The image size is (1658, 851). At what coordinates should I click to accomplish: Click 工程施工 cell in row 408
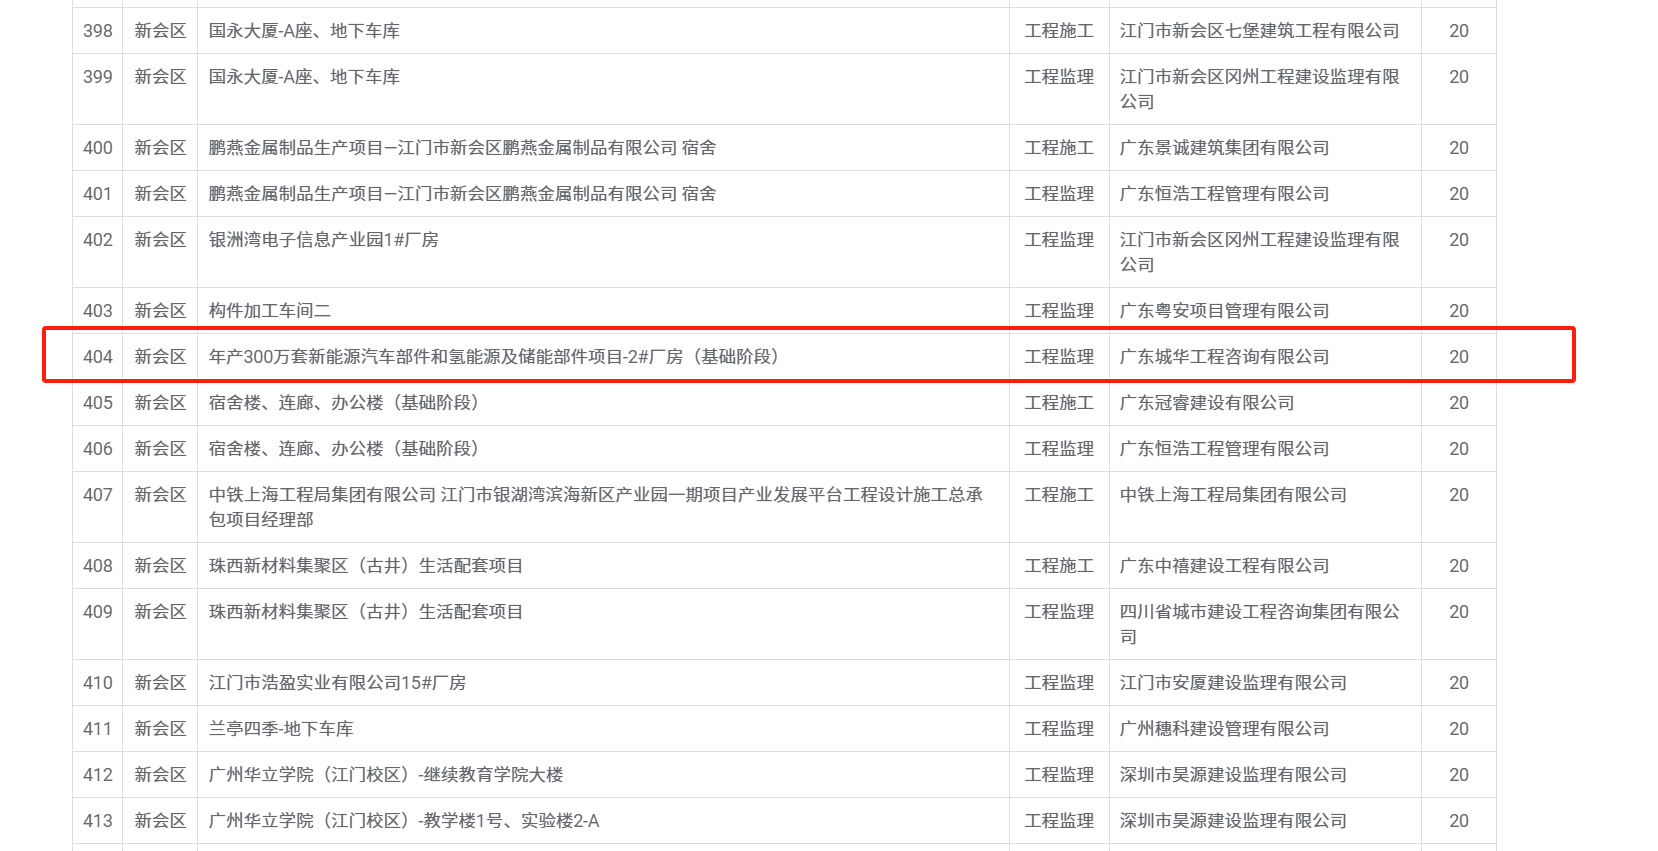coord(1059,566)
